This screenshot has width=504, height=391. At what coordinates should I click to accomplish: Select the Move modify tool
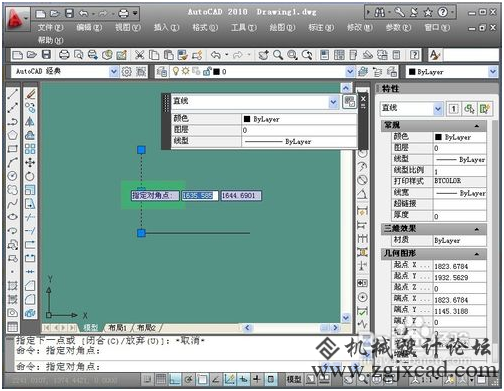(30, 162)
